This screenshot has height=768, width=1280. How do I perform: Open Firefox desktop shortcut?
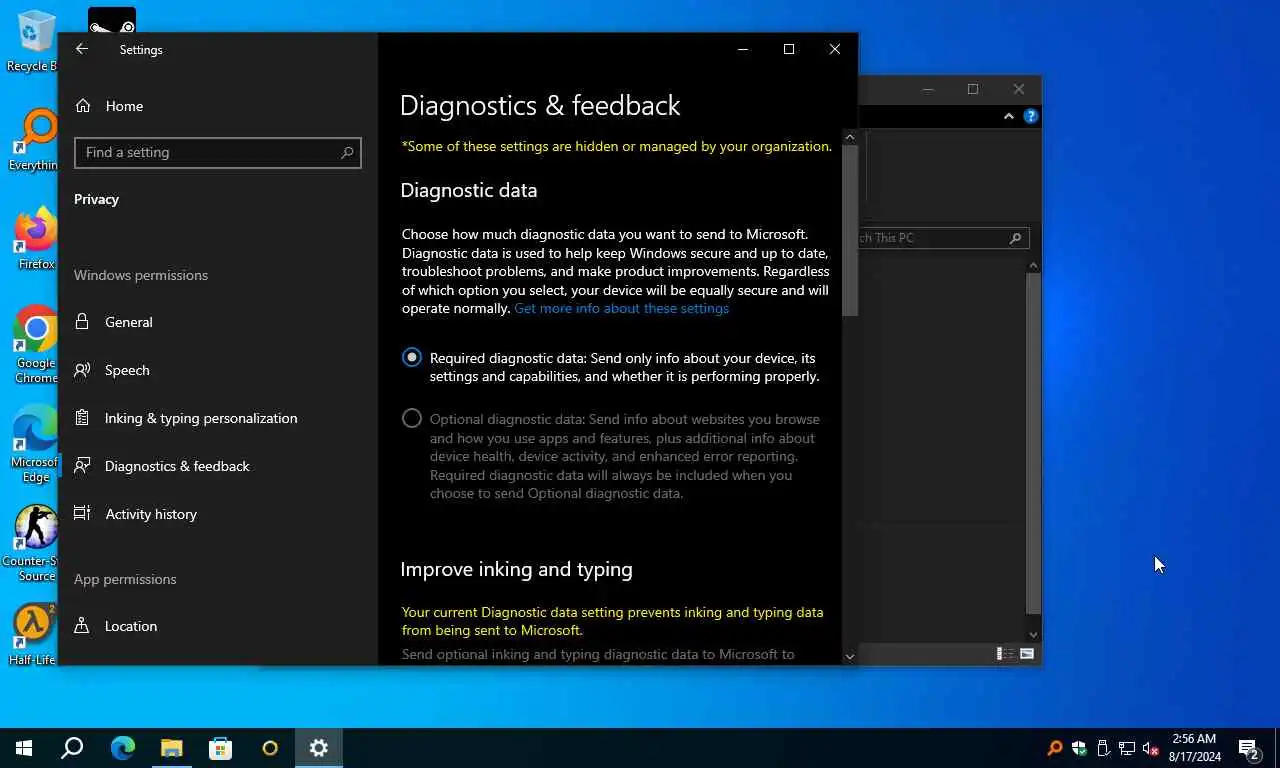coord(36,238)
